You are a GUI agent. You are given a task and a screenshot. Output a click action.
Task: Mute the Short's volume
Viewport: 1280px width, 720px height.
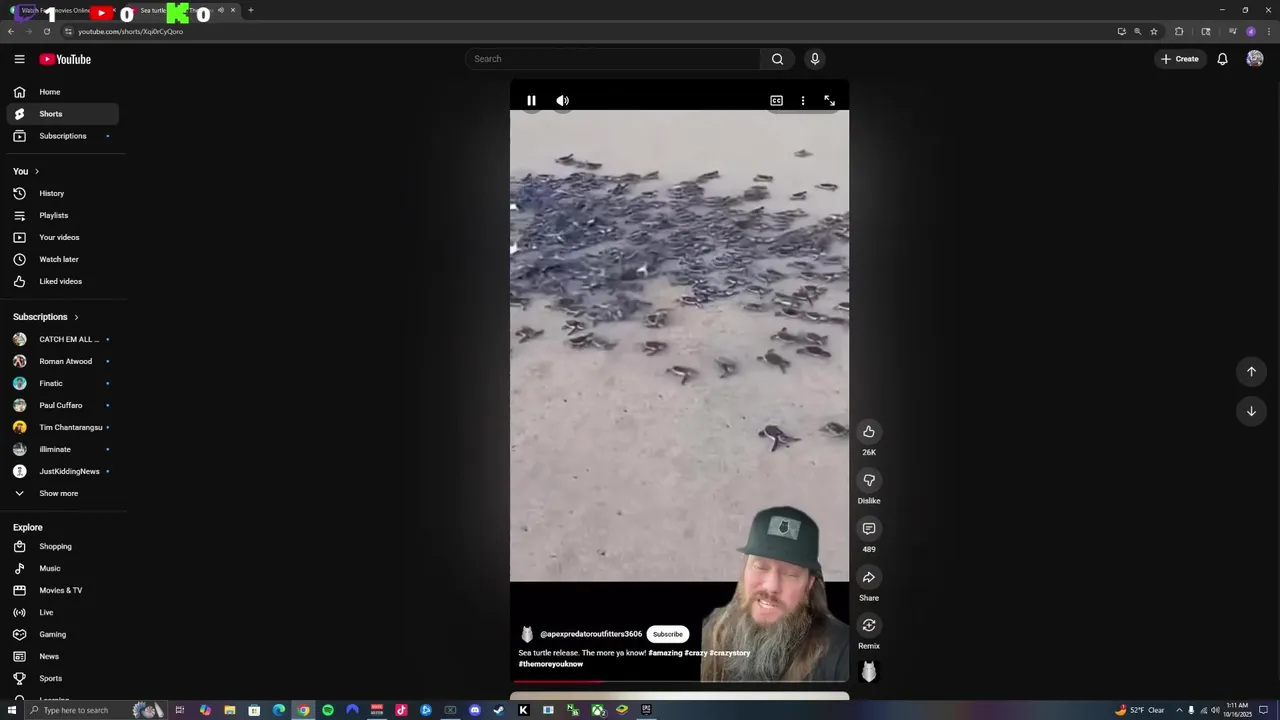click(563, 100)
